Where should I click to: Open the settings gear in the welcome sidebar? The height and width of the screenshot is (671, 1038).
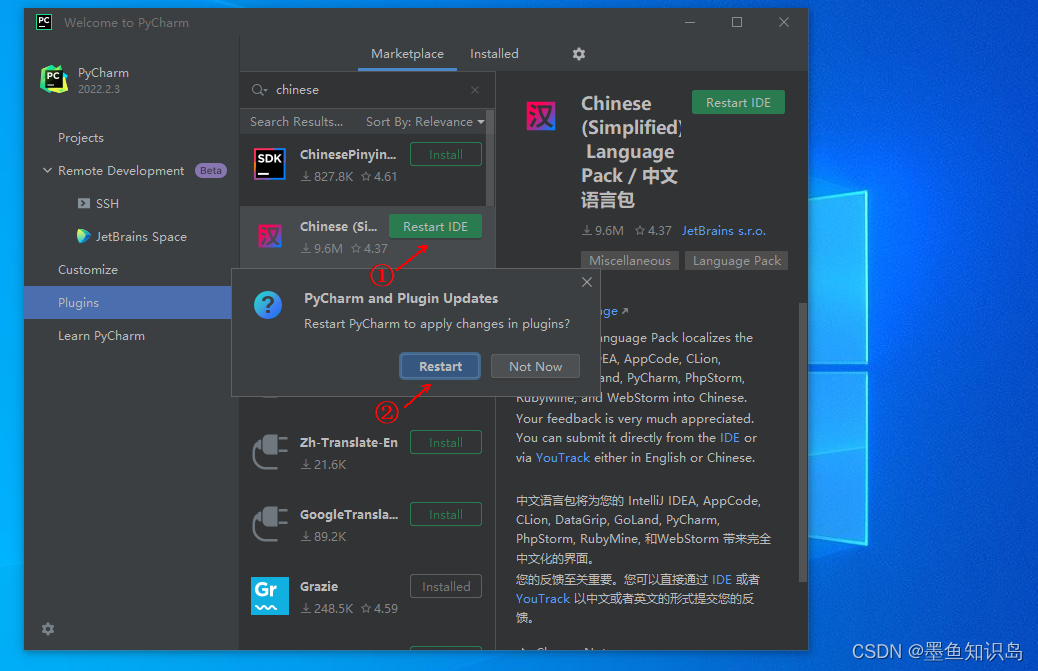click(x=48, y=629)
